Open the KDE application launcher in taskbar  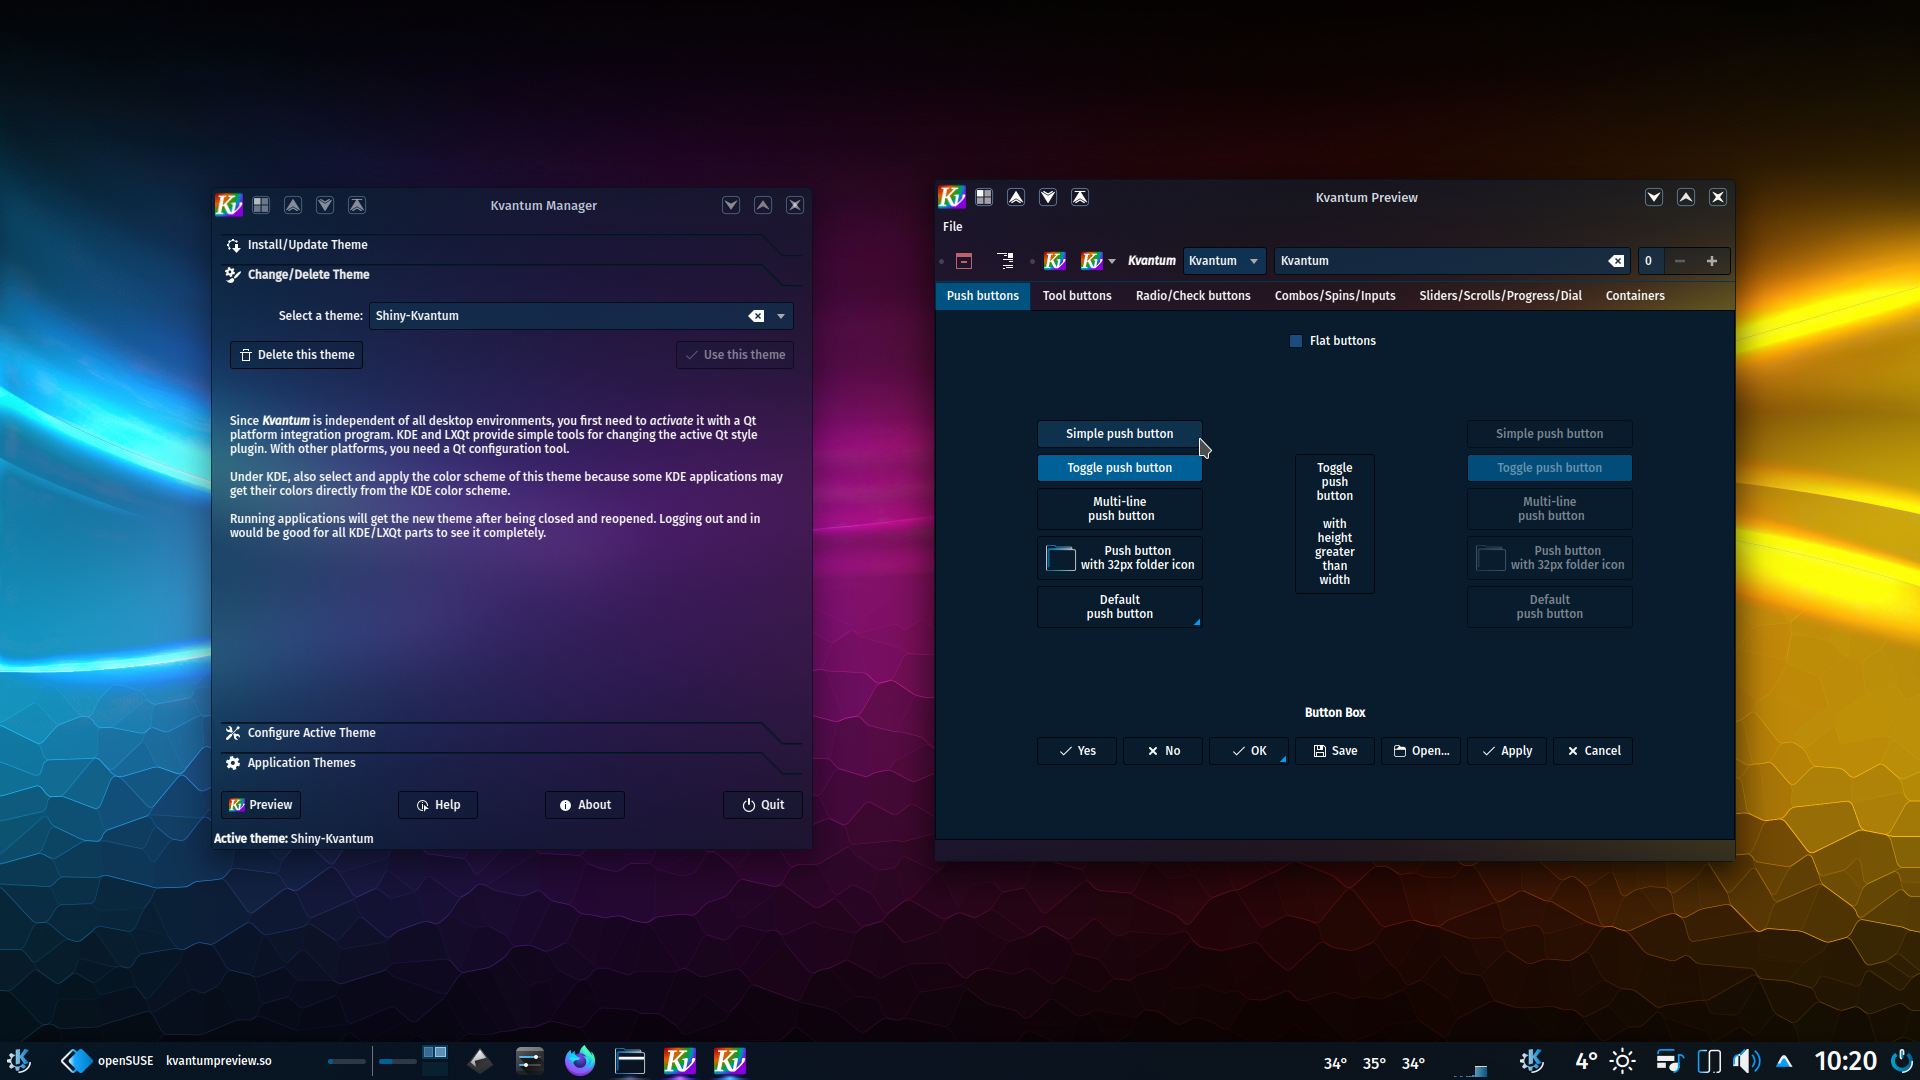click(19, 1061)
